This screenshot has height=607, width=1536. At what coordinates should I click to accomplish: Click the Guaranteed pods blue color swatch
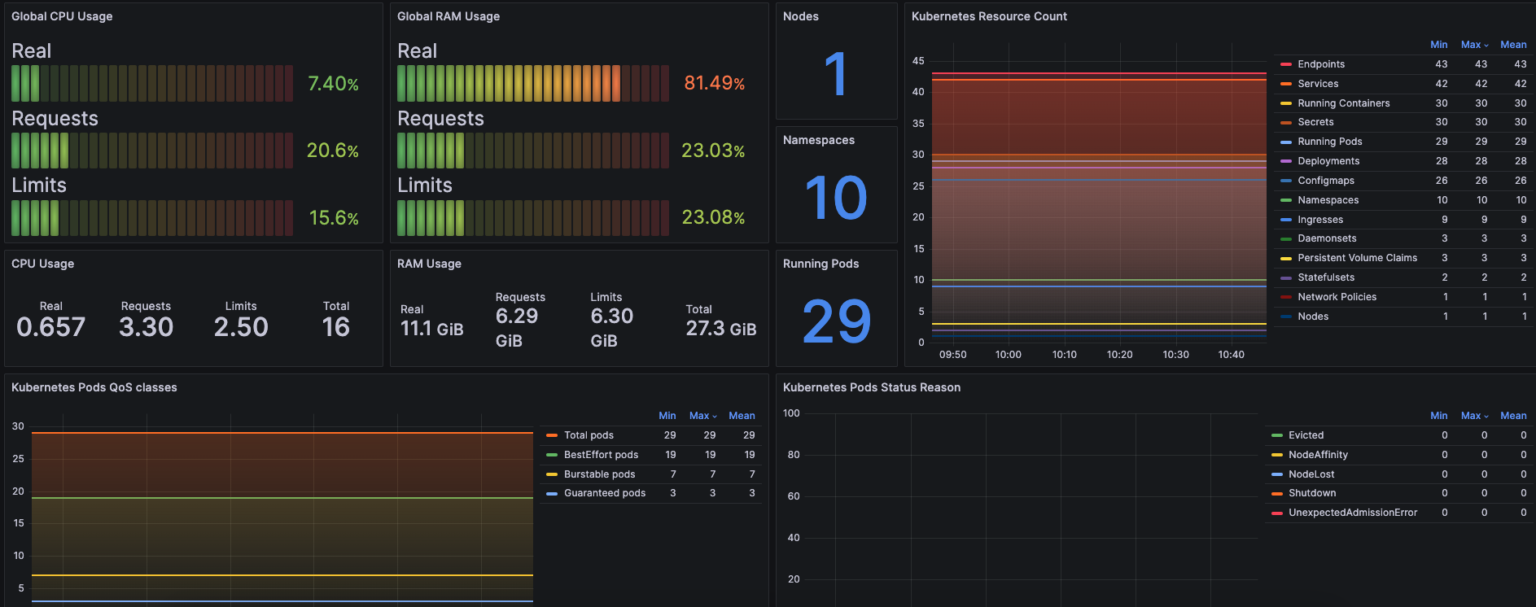point(552,493)
